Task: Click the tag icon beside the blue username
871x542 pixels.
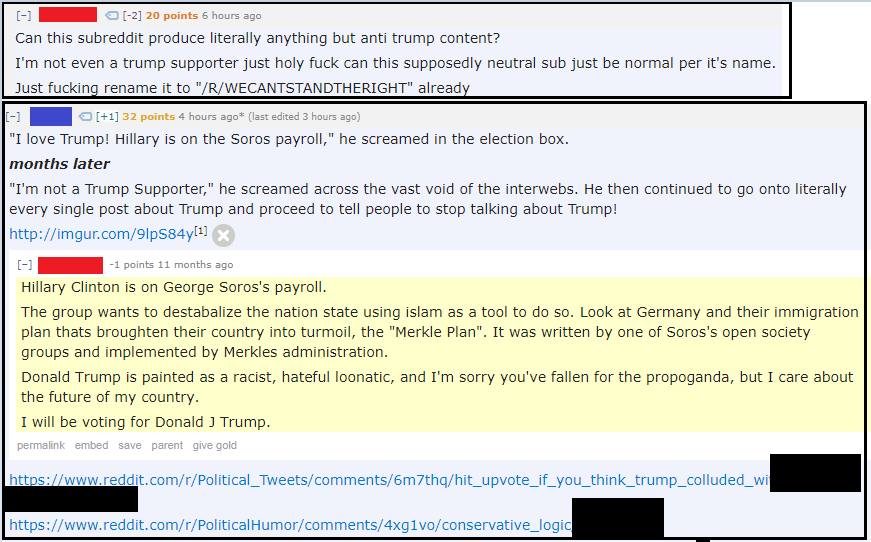Action: click(85, 117)
